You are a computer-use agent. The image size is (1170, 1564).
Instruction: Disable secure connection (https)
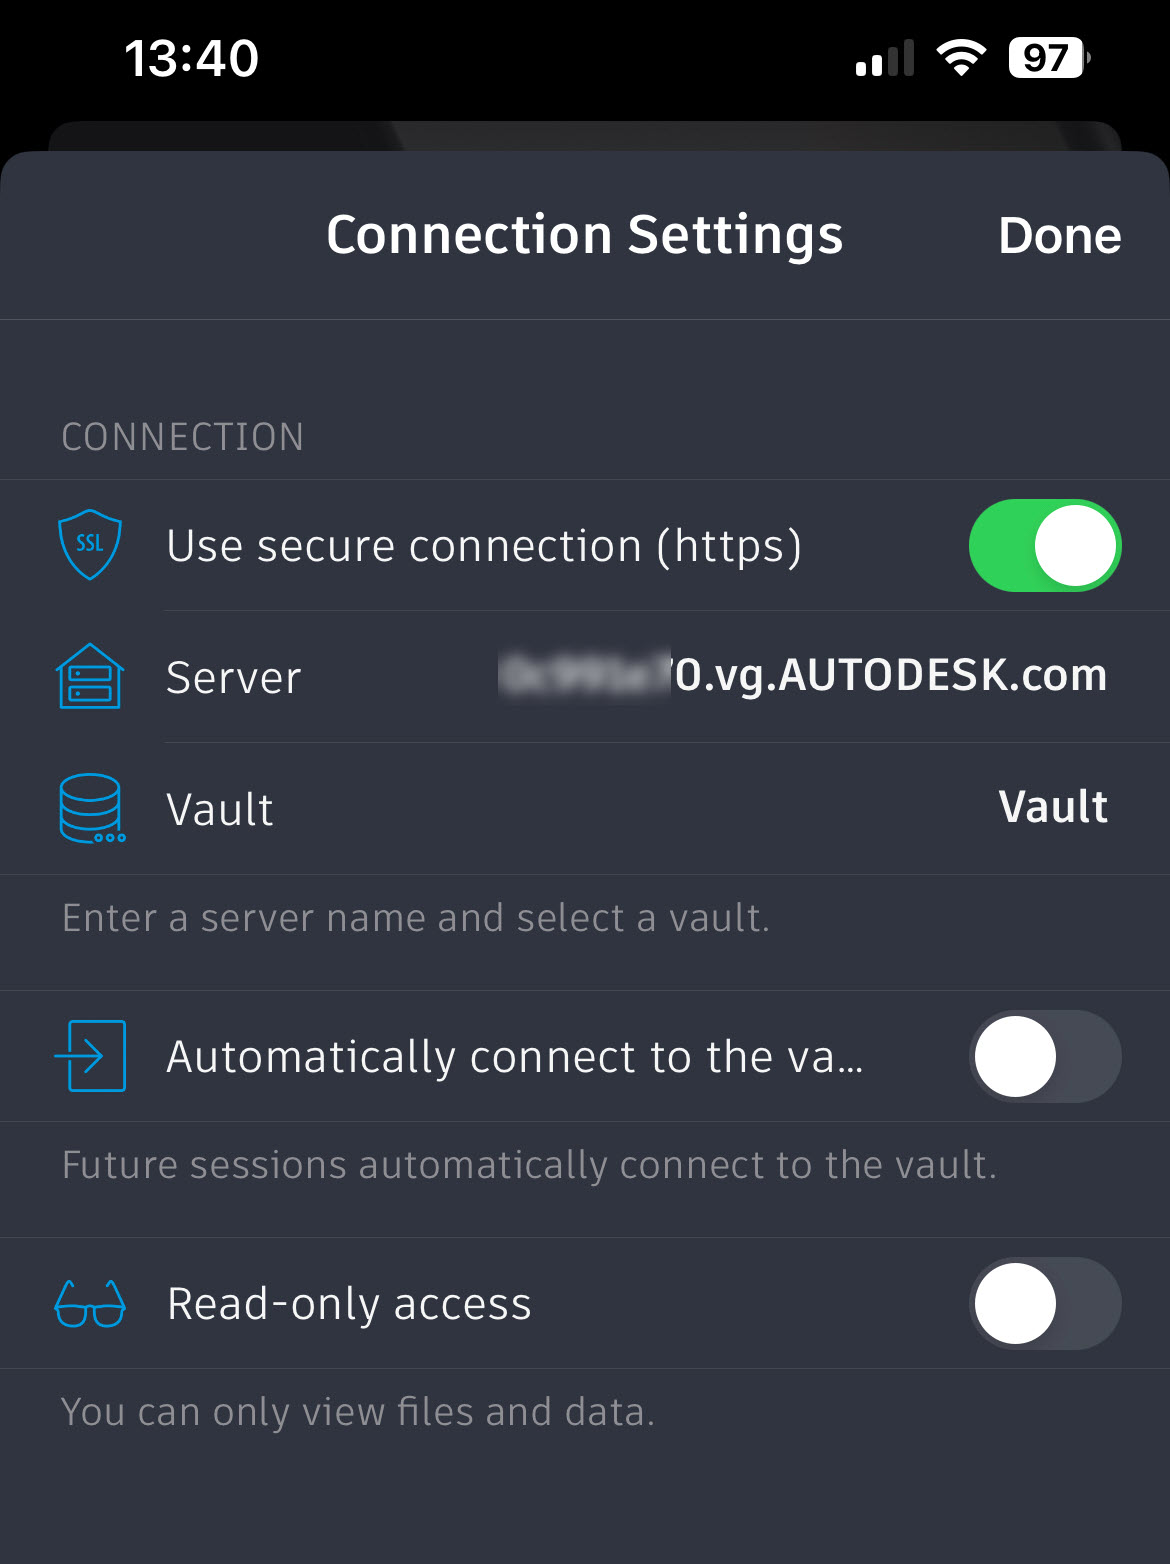click(x=1045, y=545)
